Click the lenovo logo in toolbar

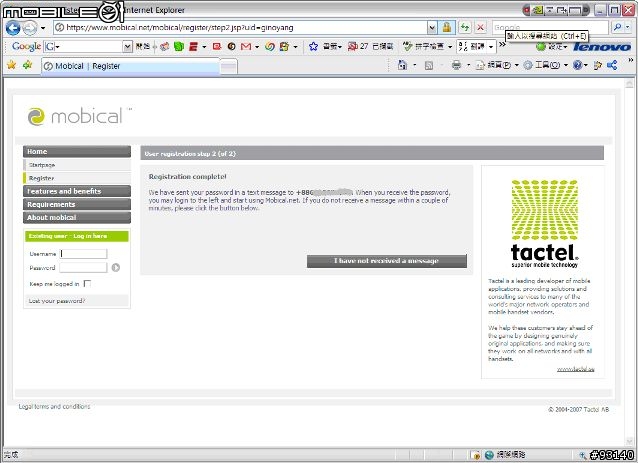point(602,47)
